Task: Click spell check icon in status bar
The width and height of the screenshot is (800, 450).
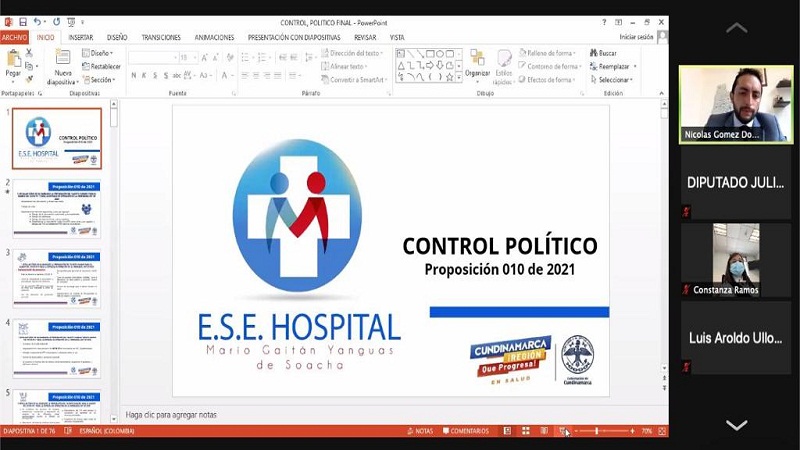Action: click(x=68, y=431)
